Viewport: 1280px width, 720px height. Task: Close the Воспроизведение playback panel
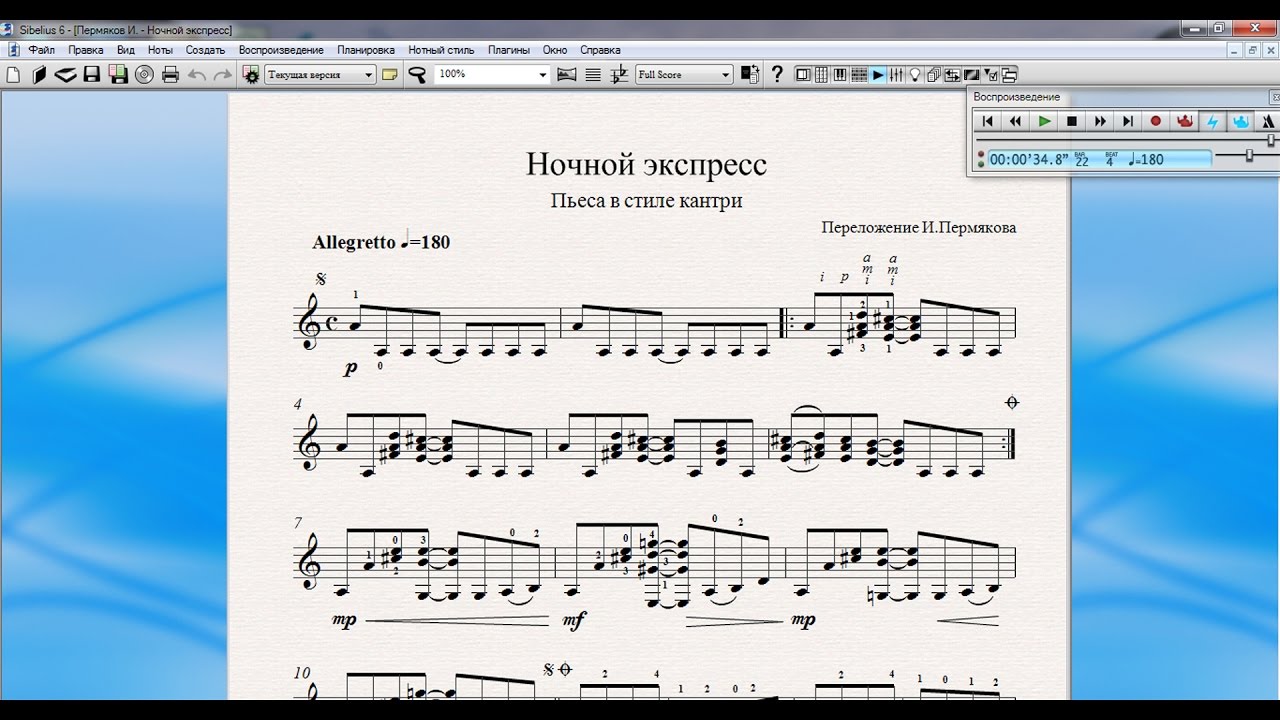point(1275,97)
